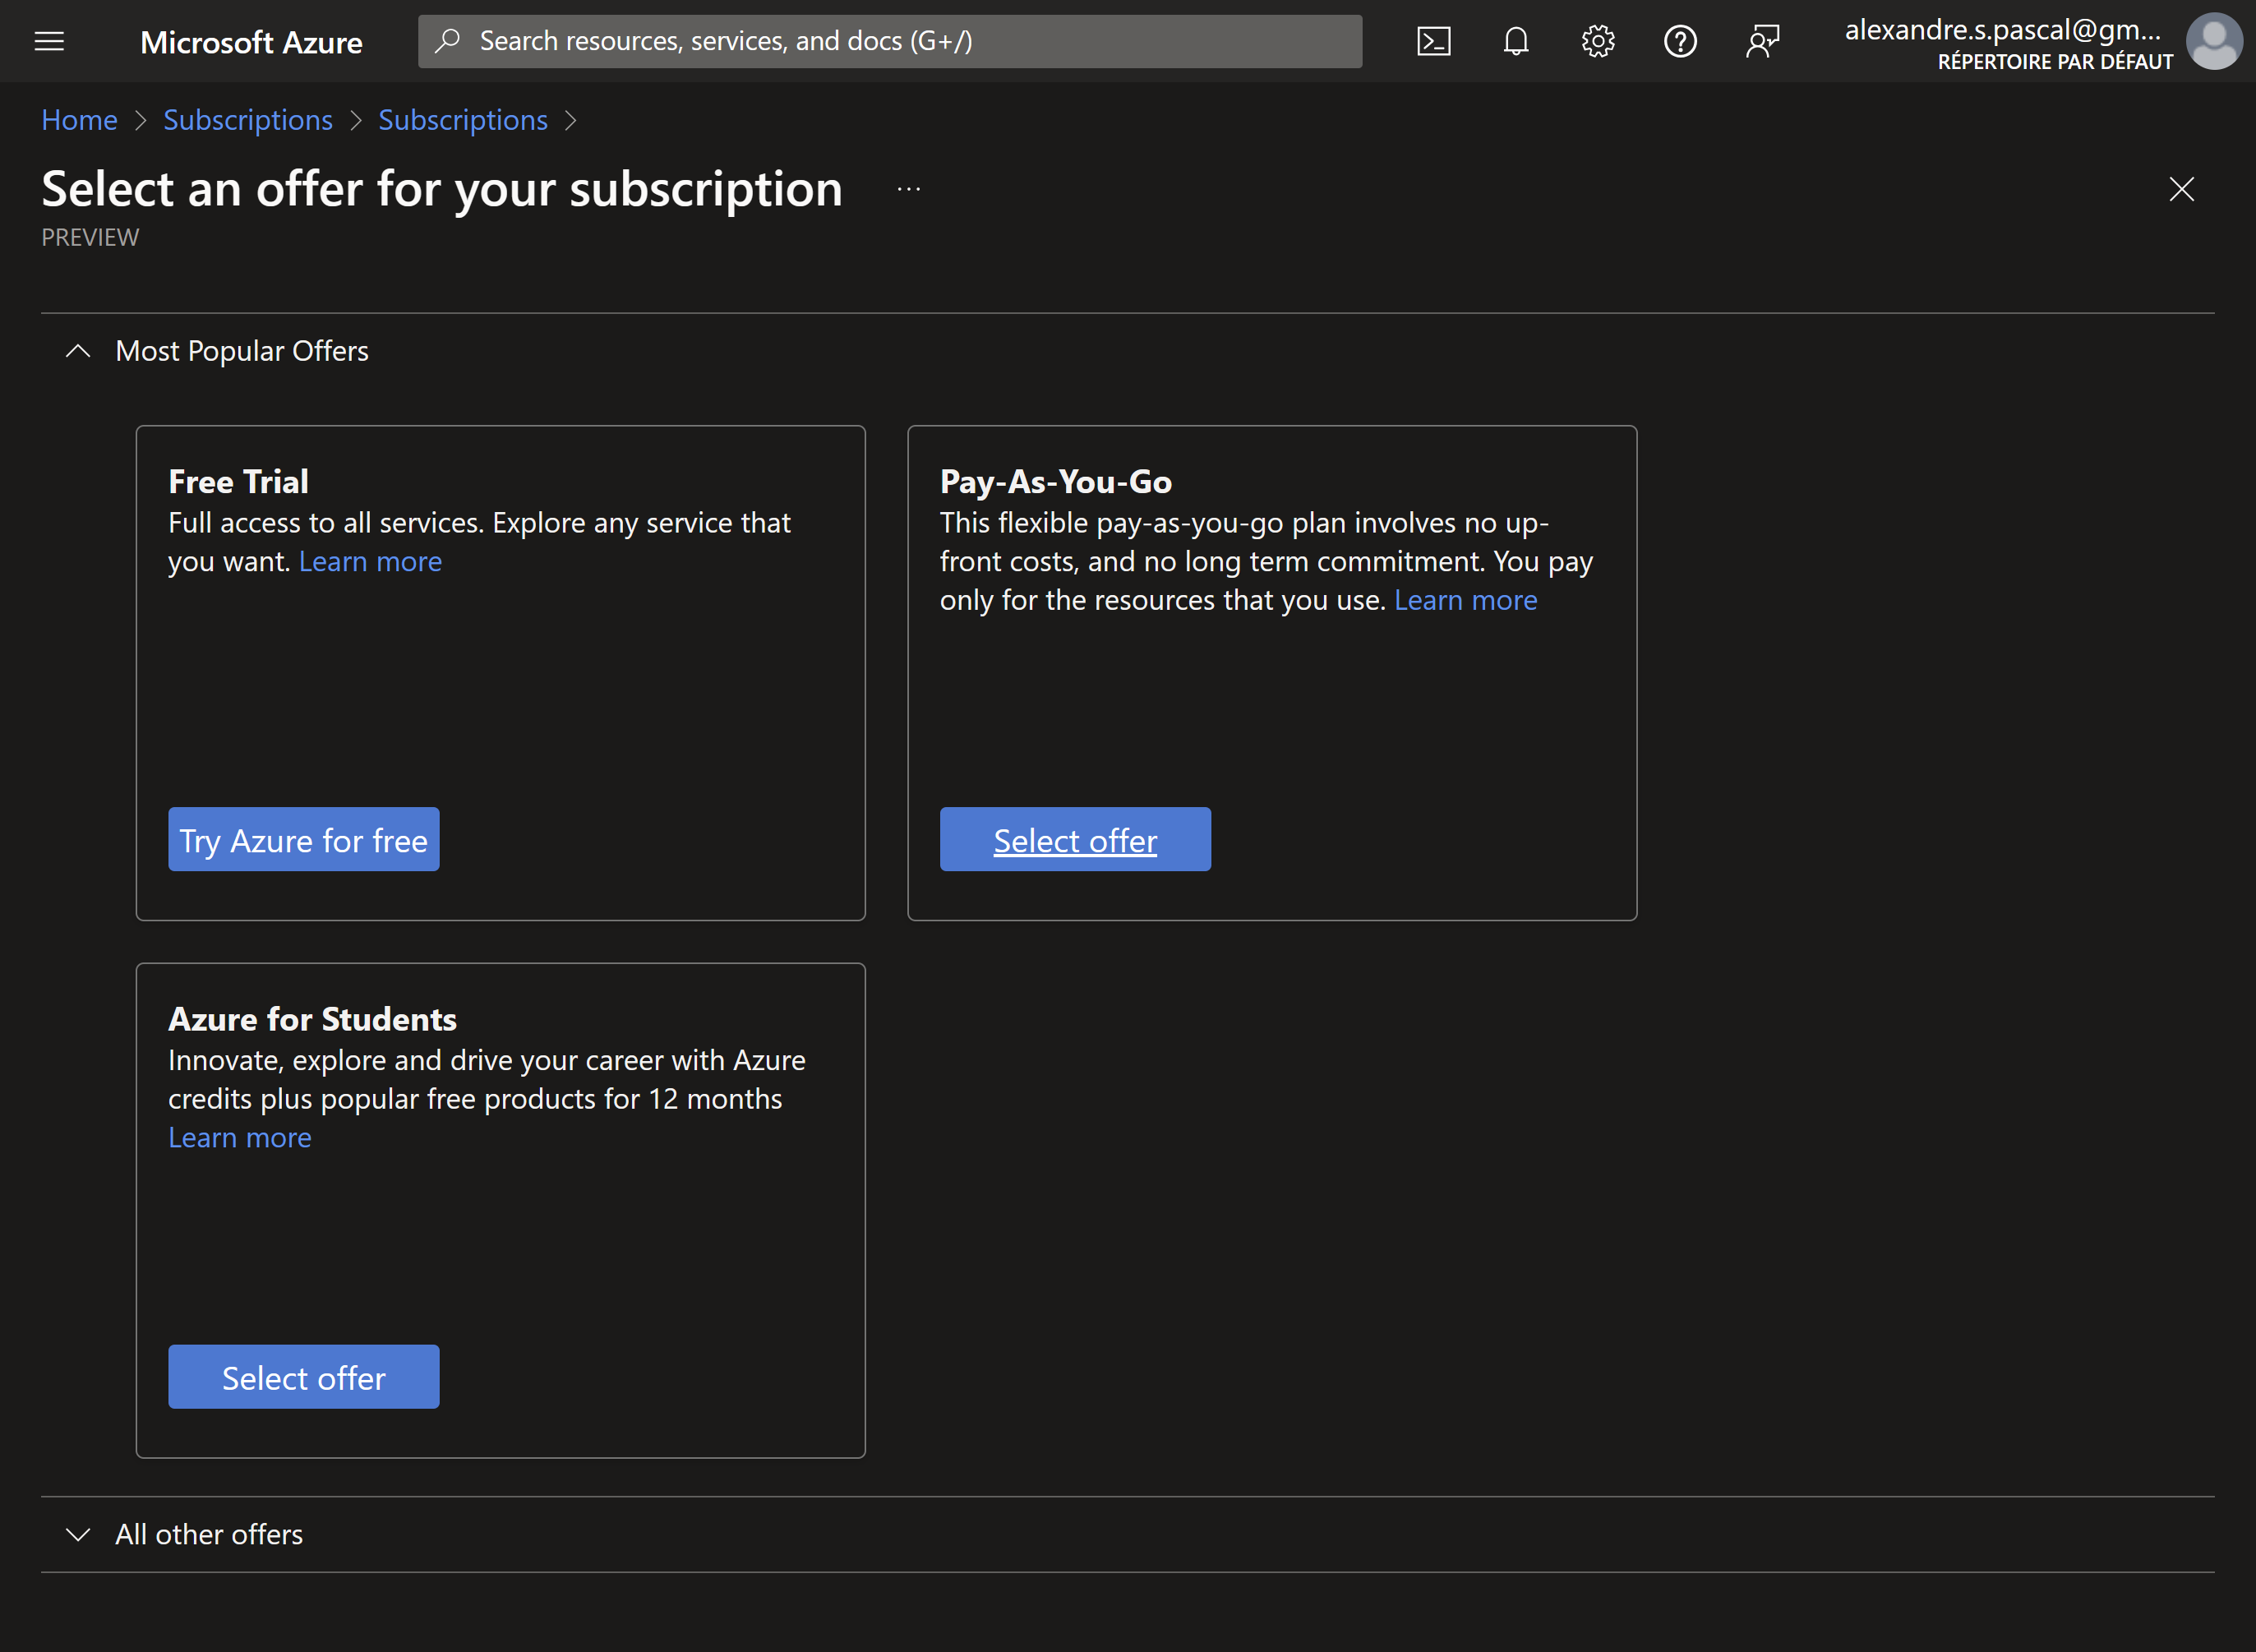Open Learn more for Azure for Students
This screenshot has width=2256, height=1652.
coord(240,1138)
